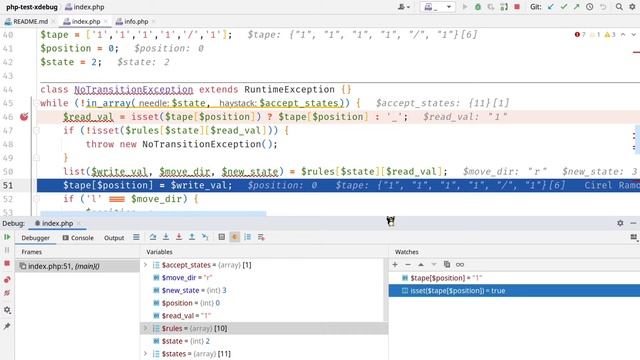Expand the $states array variable
Viewport: 640px width, 360px height.
click(145, 353)
